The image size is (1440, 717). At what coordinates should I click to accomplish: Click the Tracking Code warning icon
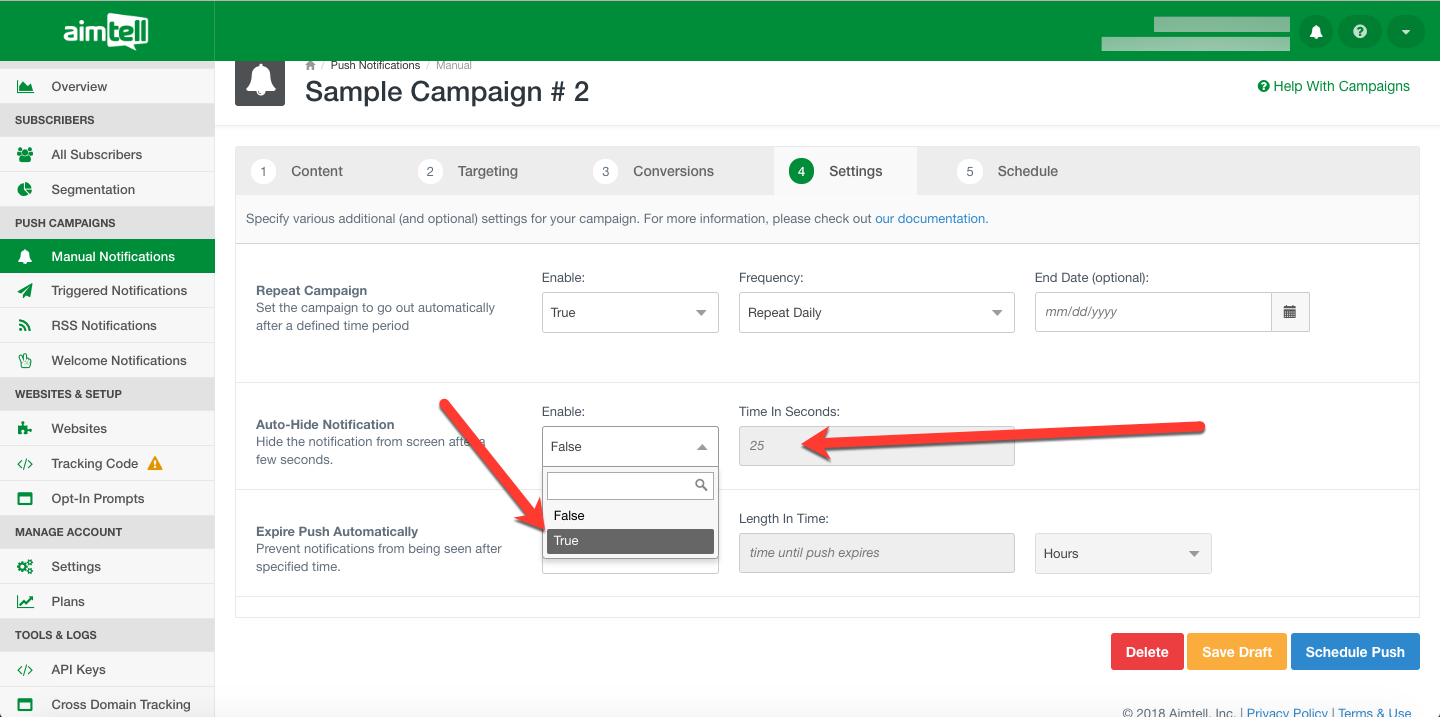(x=155, y=463)
